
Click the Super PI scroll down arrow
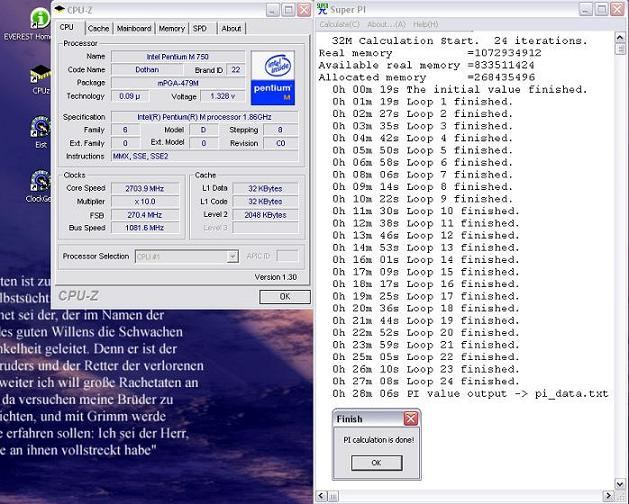point(620,484)
